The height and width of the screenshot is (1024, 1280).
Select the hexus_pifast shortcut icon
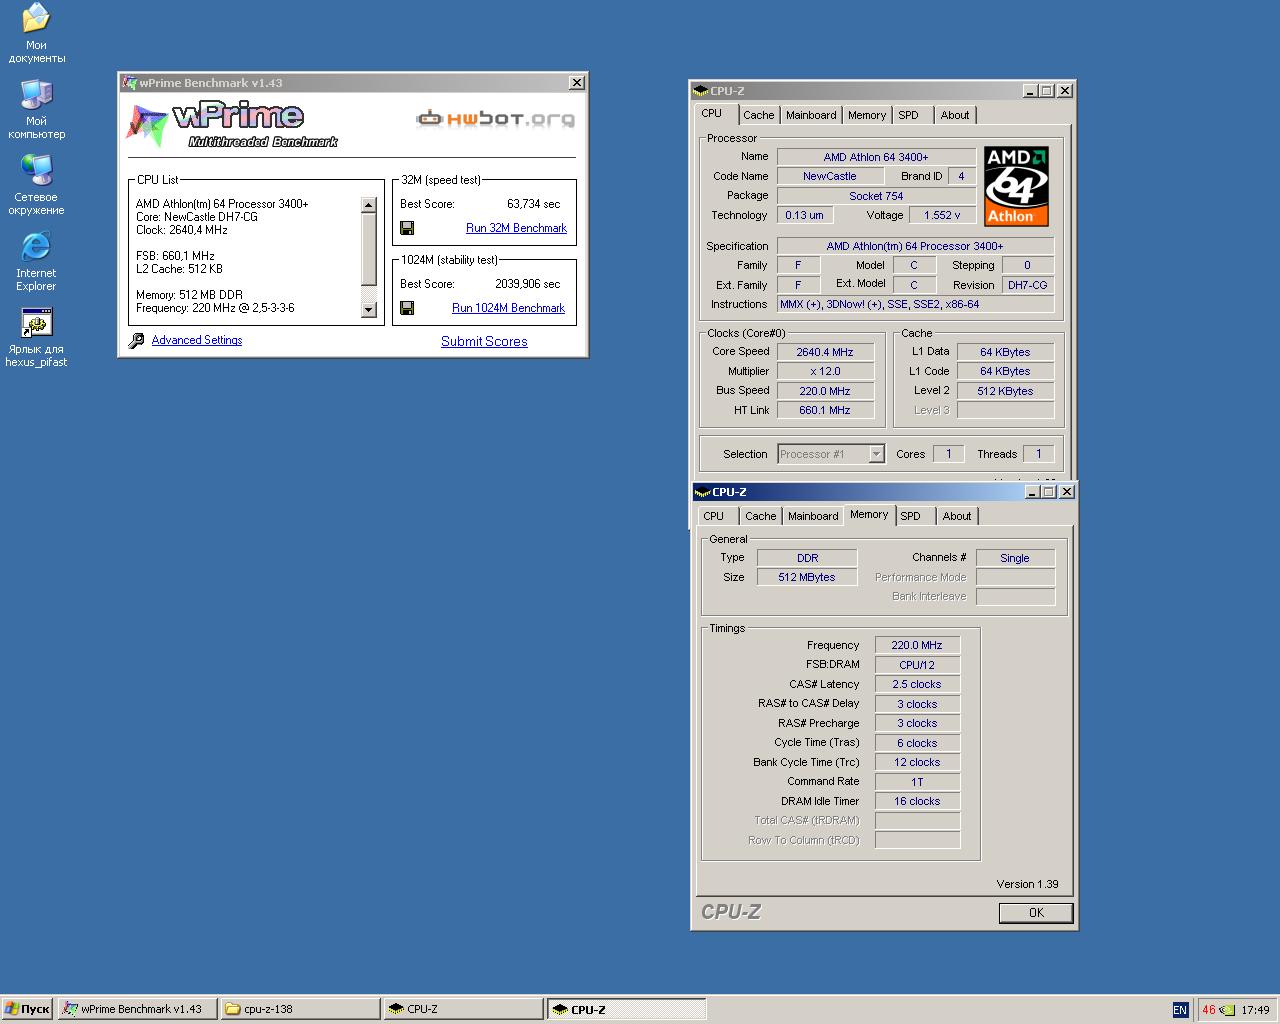coord(36,337)
